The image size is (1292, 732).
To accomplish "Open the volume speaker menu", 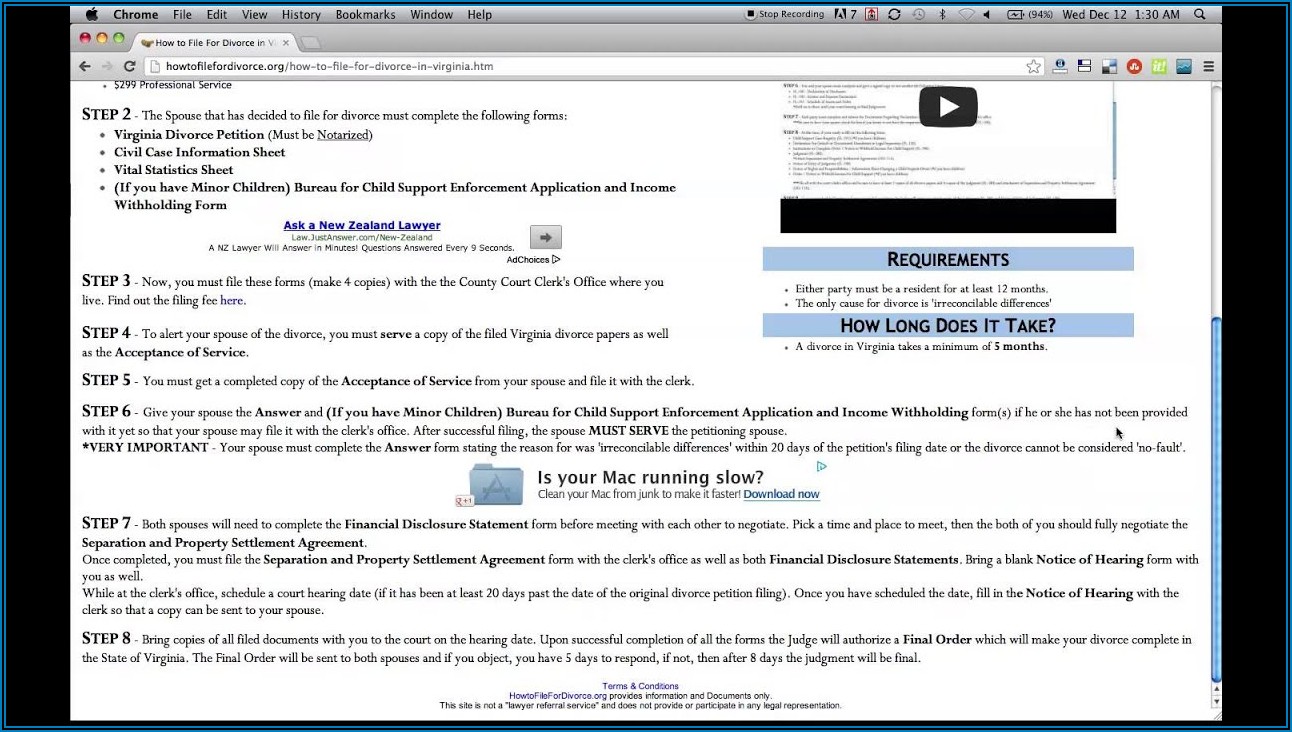I will pos(987,14).
